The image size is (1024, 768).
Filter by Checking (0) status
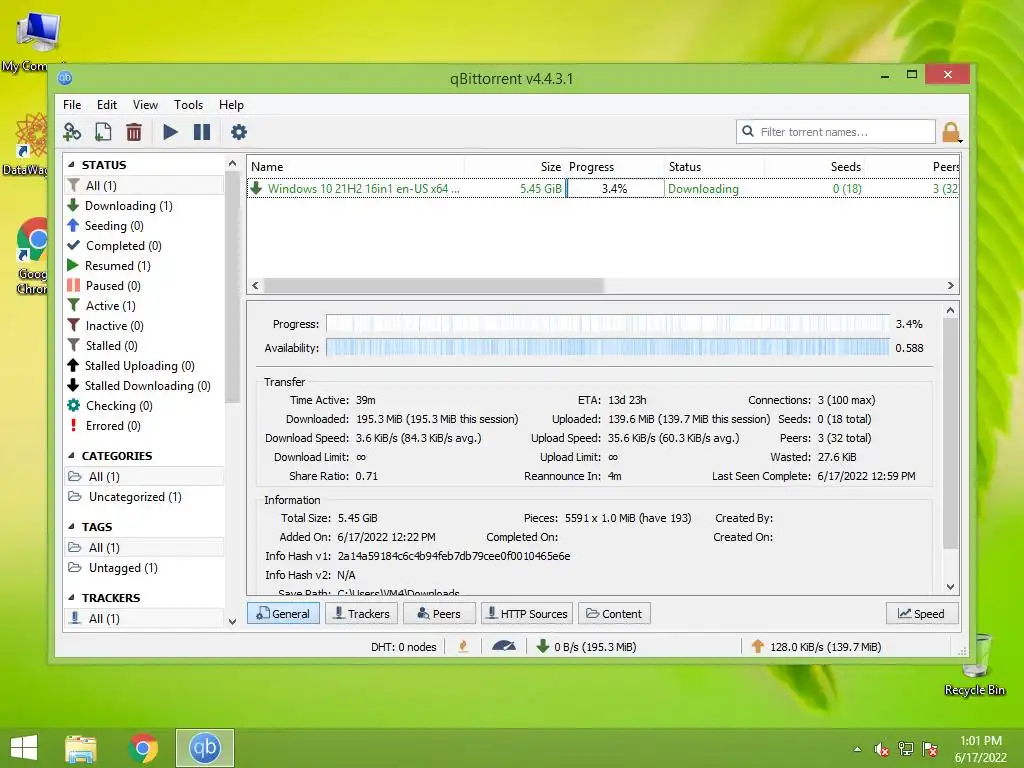[x=119, y=406]
